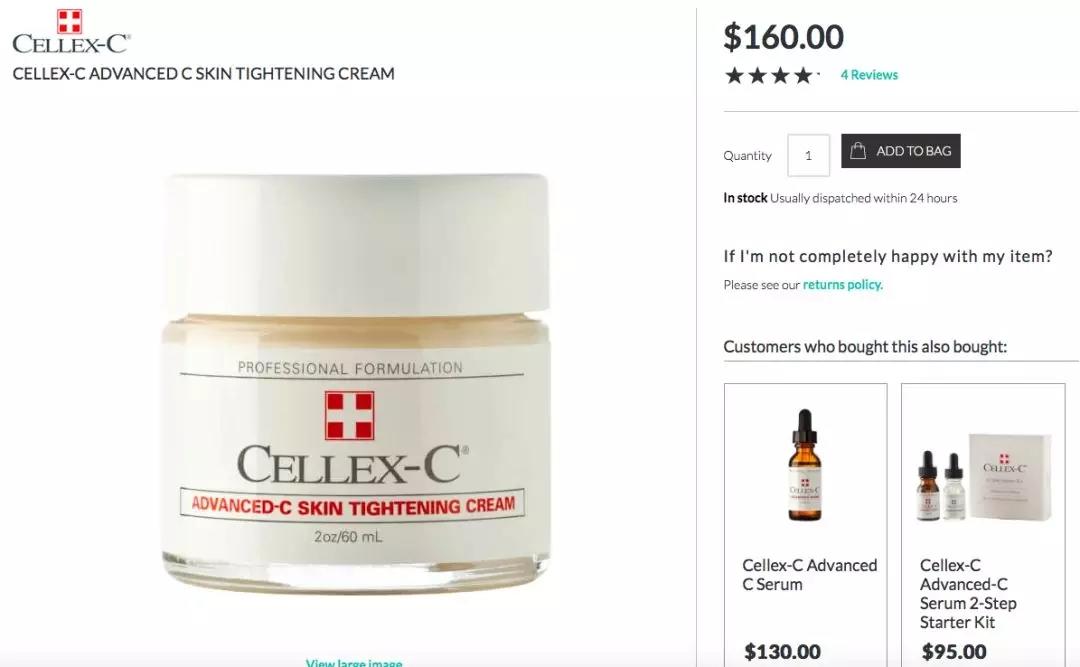This screenshot has height=667, width=1080.
Task: Focus the Quantity input field
Action: [809, 156]
